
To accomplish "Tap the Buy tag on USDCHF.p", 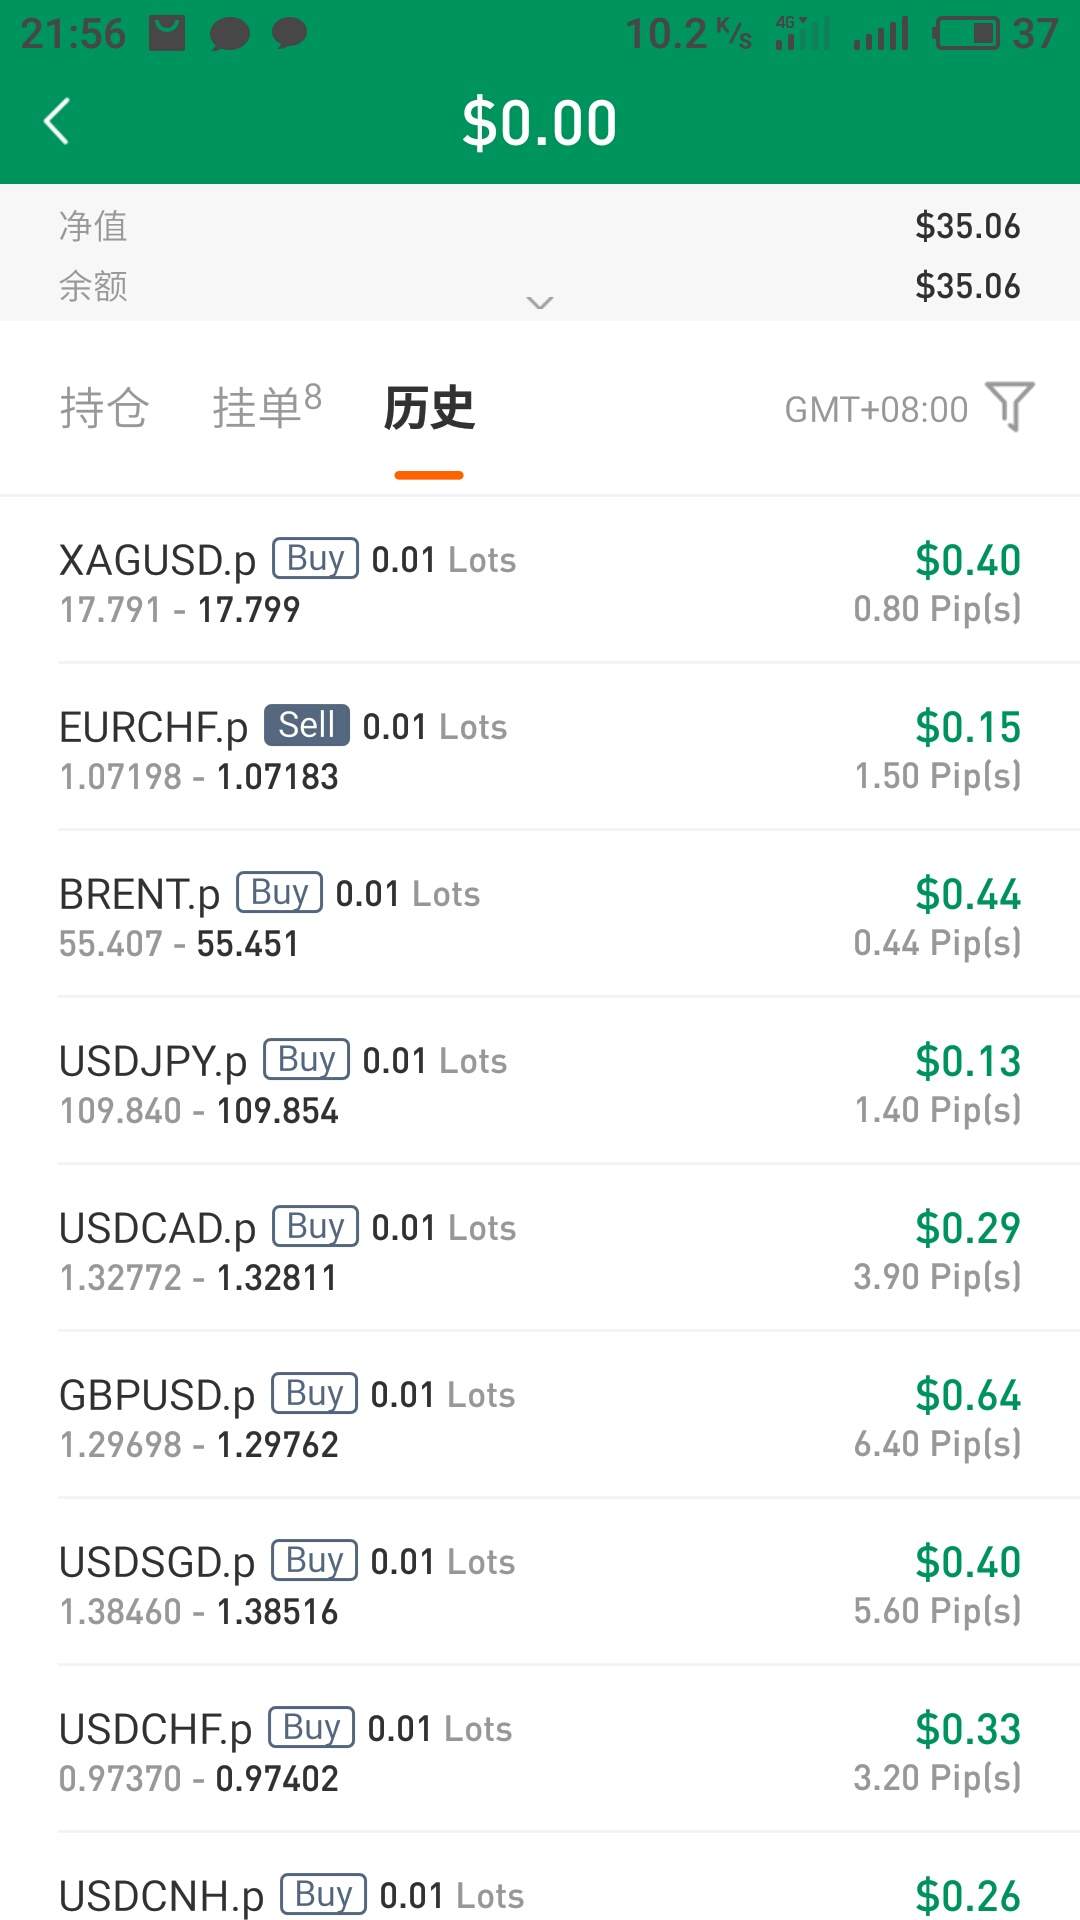I will click(311, 1728).
